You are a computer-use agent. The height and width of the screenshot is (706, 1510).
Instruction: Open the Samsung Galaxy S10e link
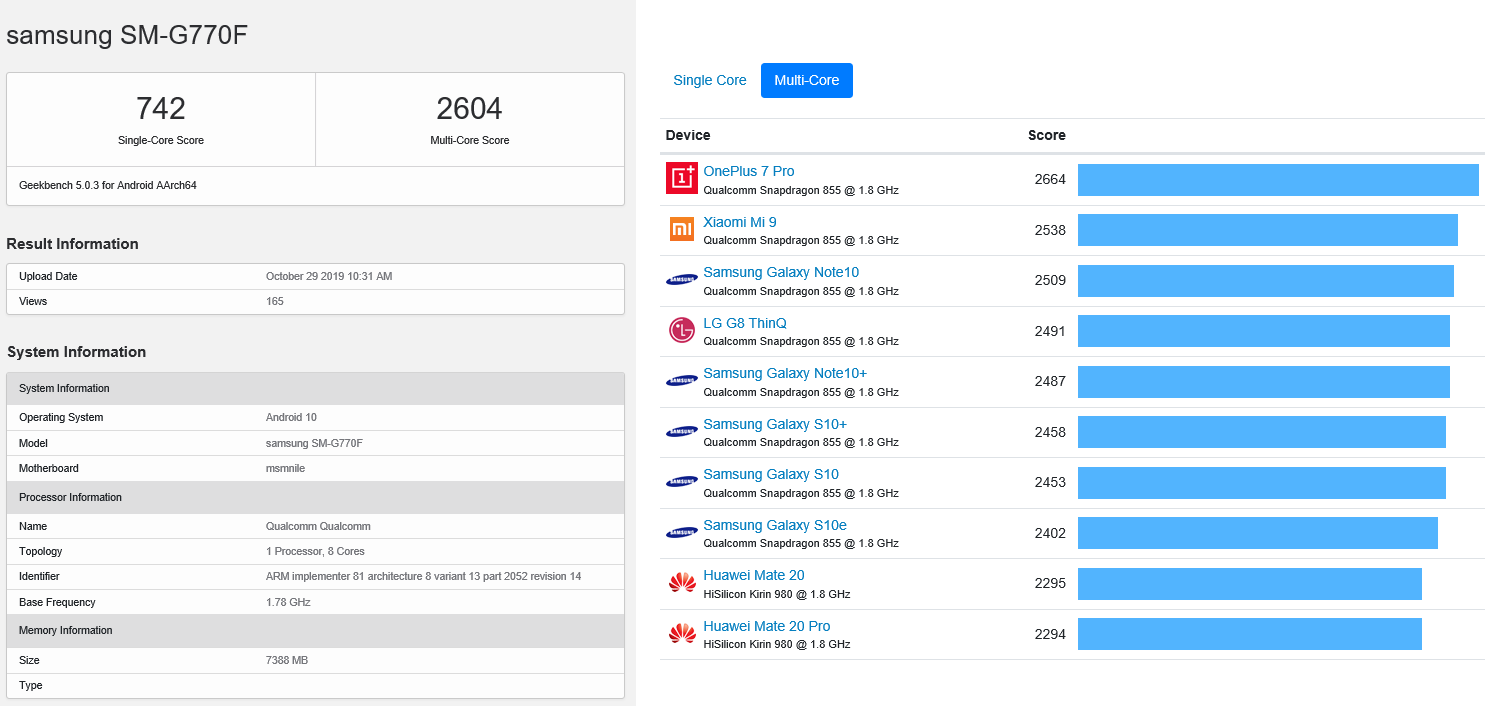pos(775,525)
